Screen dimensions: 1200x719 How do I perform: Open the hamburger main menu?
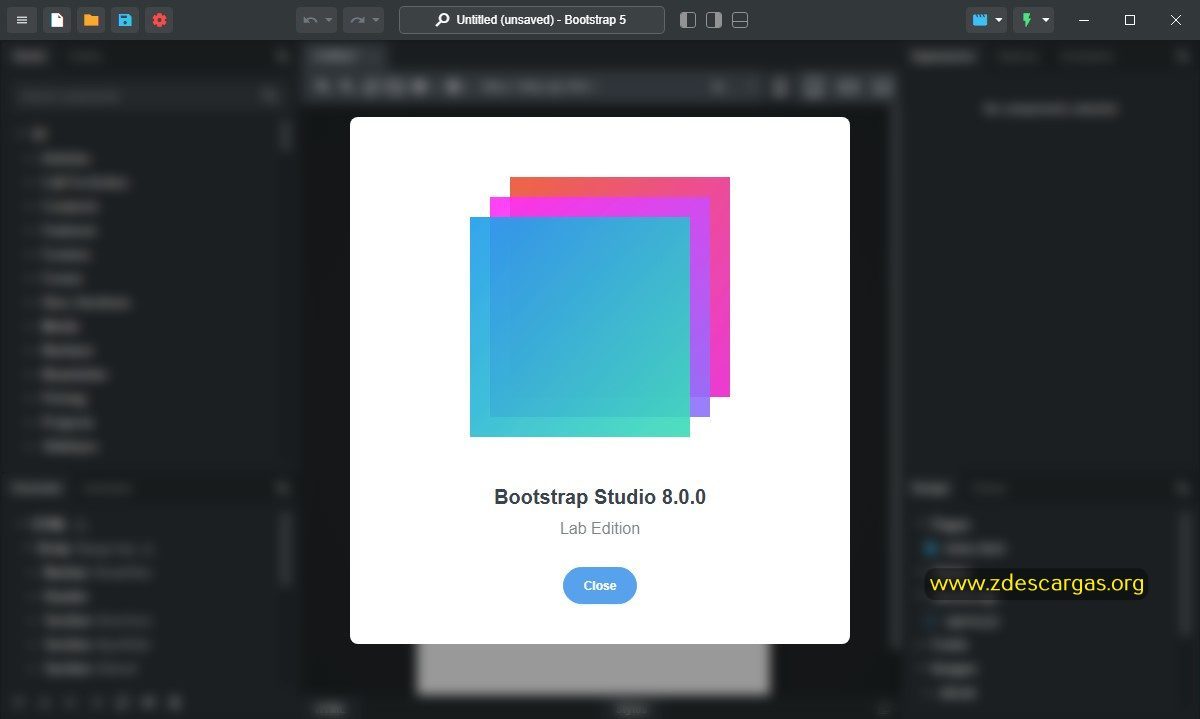(x=22, y=20)
